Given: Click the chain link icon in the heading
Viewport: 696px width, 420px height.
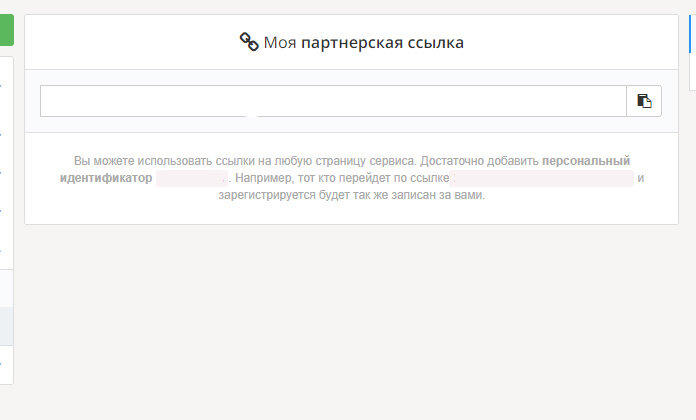Looking at the screenshot, I should point(249,42).
